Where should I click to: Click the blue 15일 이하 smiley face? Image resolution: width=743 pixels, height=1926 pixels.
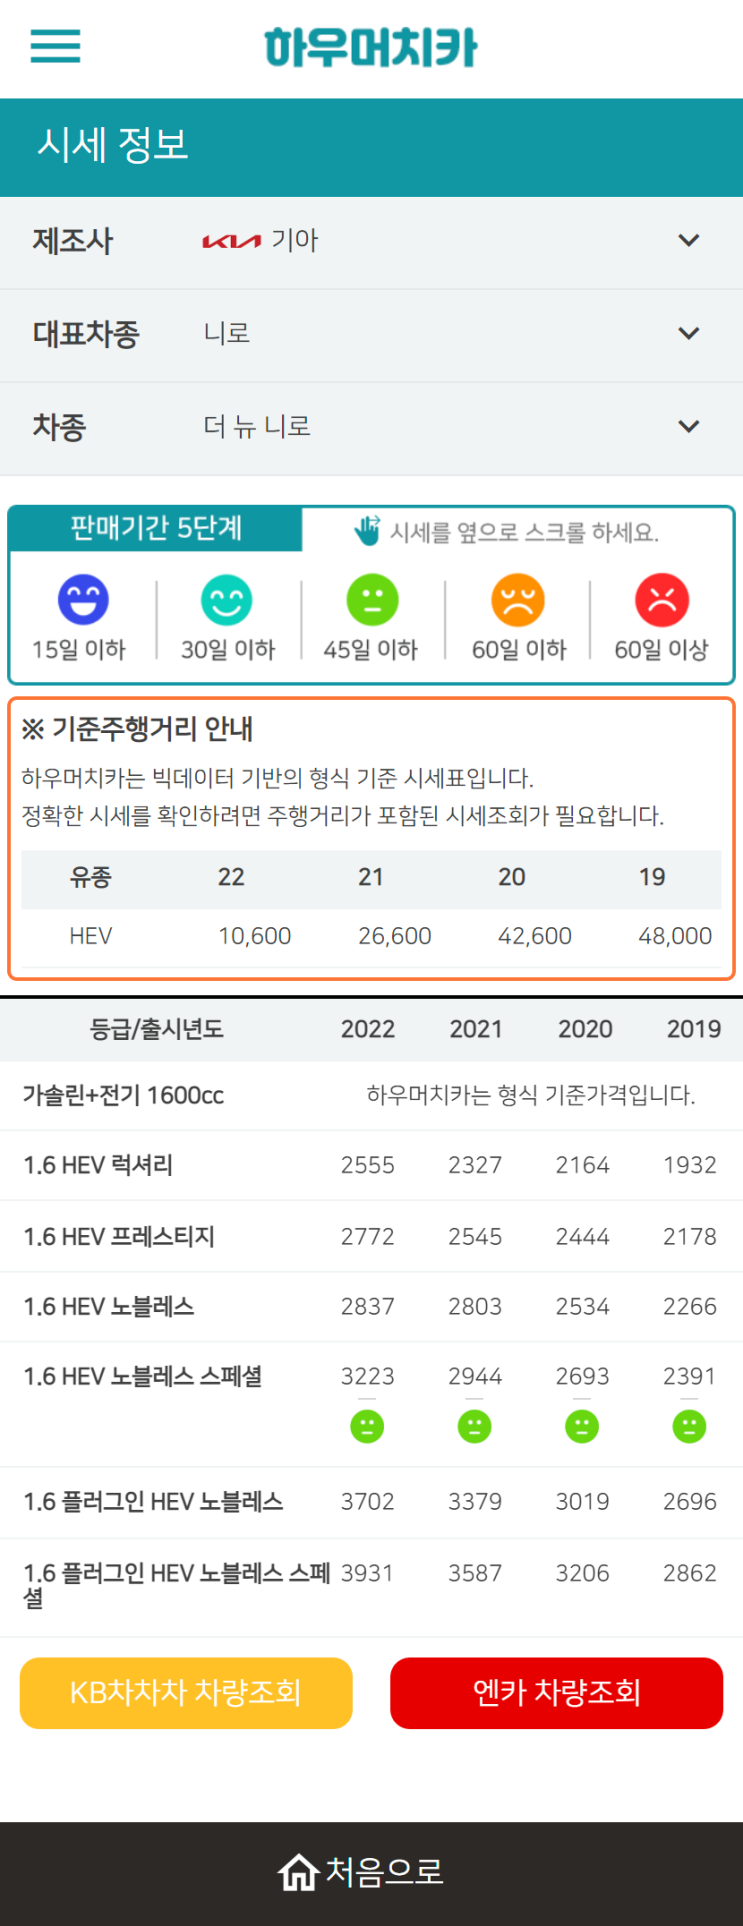pos(83,600)
